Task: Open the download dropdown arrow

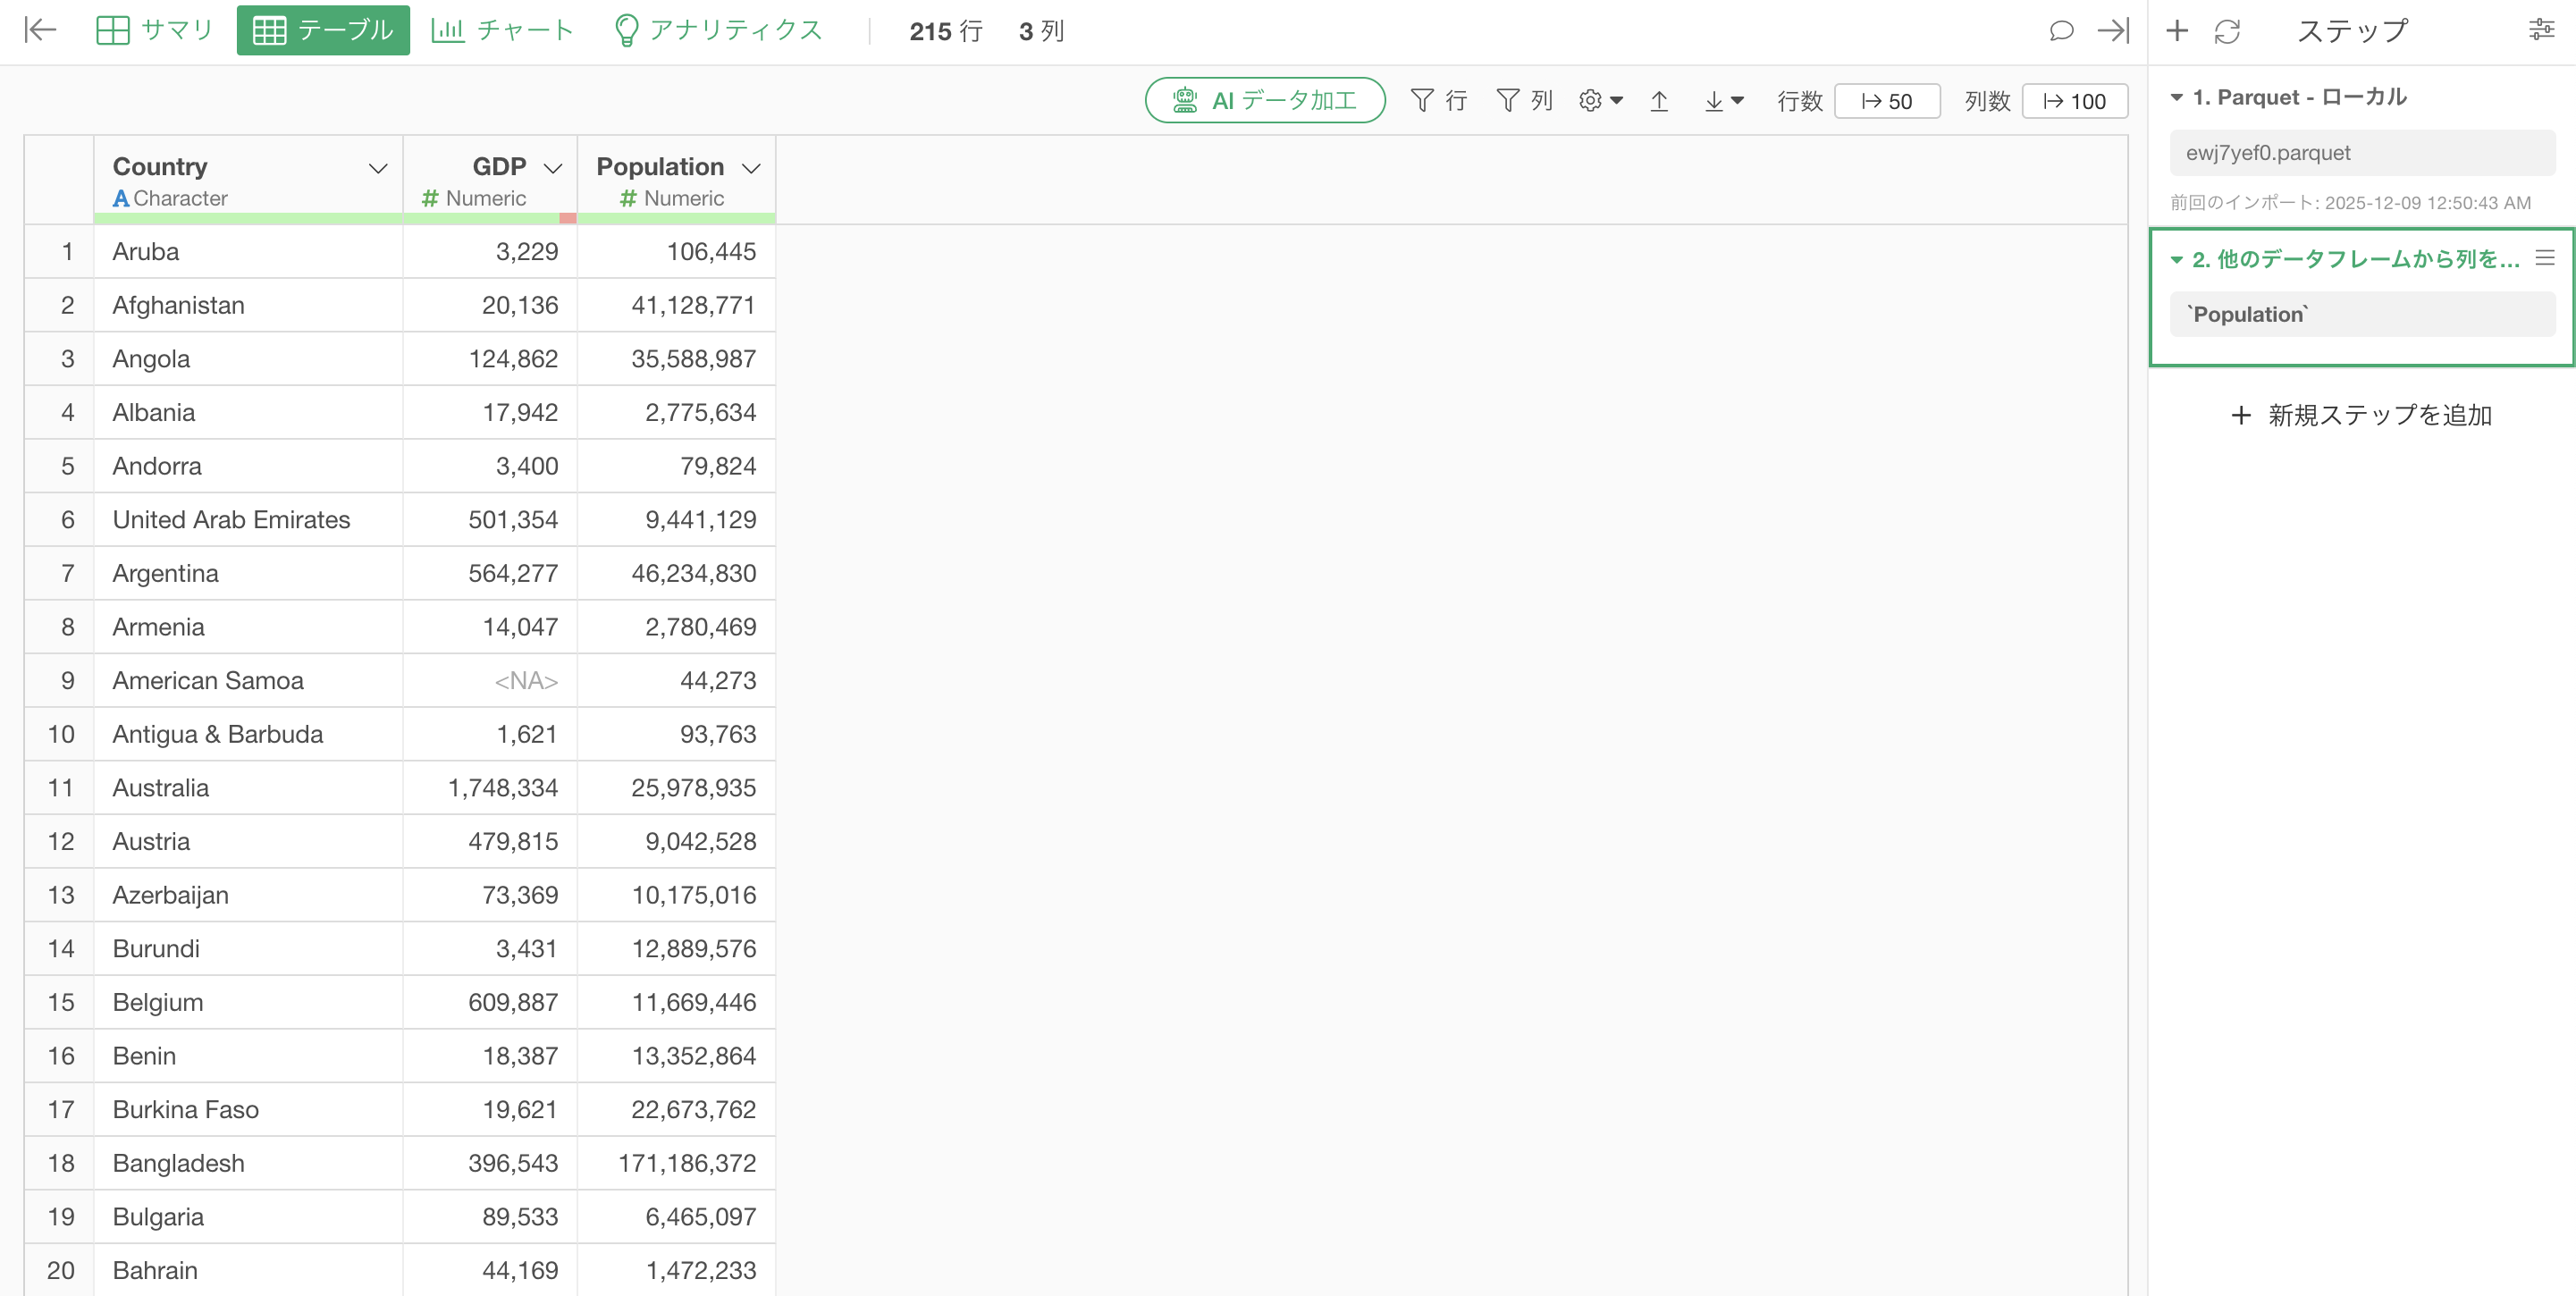Action: [x=1724, y=101]
